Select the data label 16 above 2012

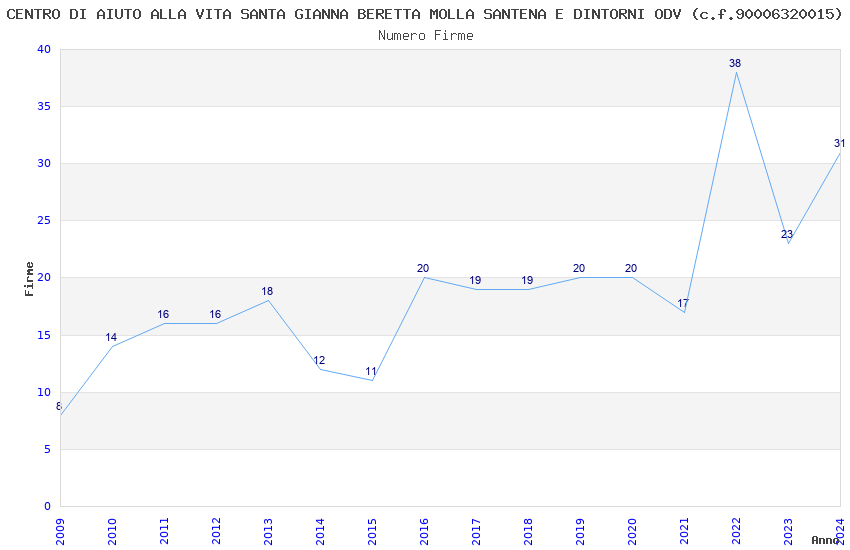coord(215,314)
